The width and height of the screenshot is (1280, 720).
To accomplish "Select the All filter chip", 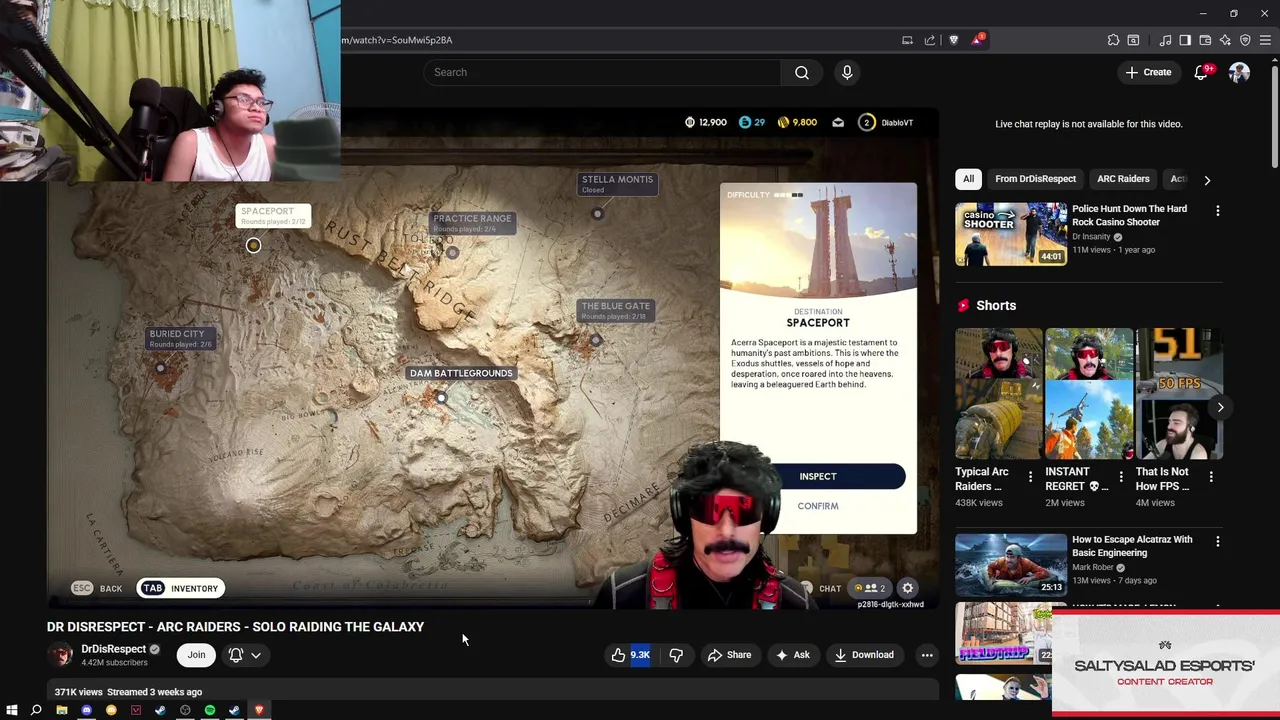I will click(x=968, y=179).
